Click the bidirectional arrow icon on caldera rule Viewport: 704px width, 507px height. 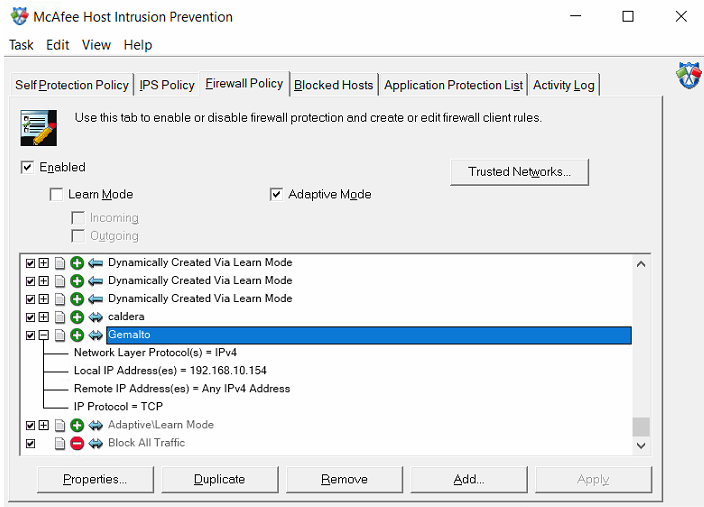[x=95, y=317]
